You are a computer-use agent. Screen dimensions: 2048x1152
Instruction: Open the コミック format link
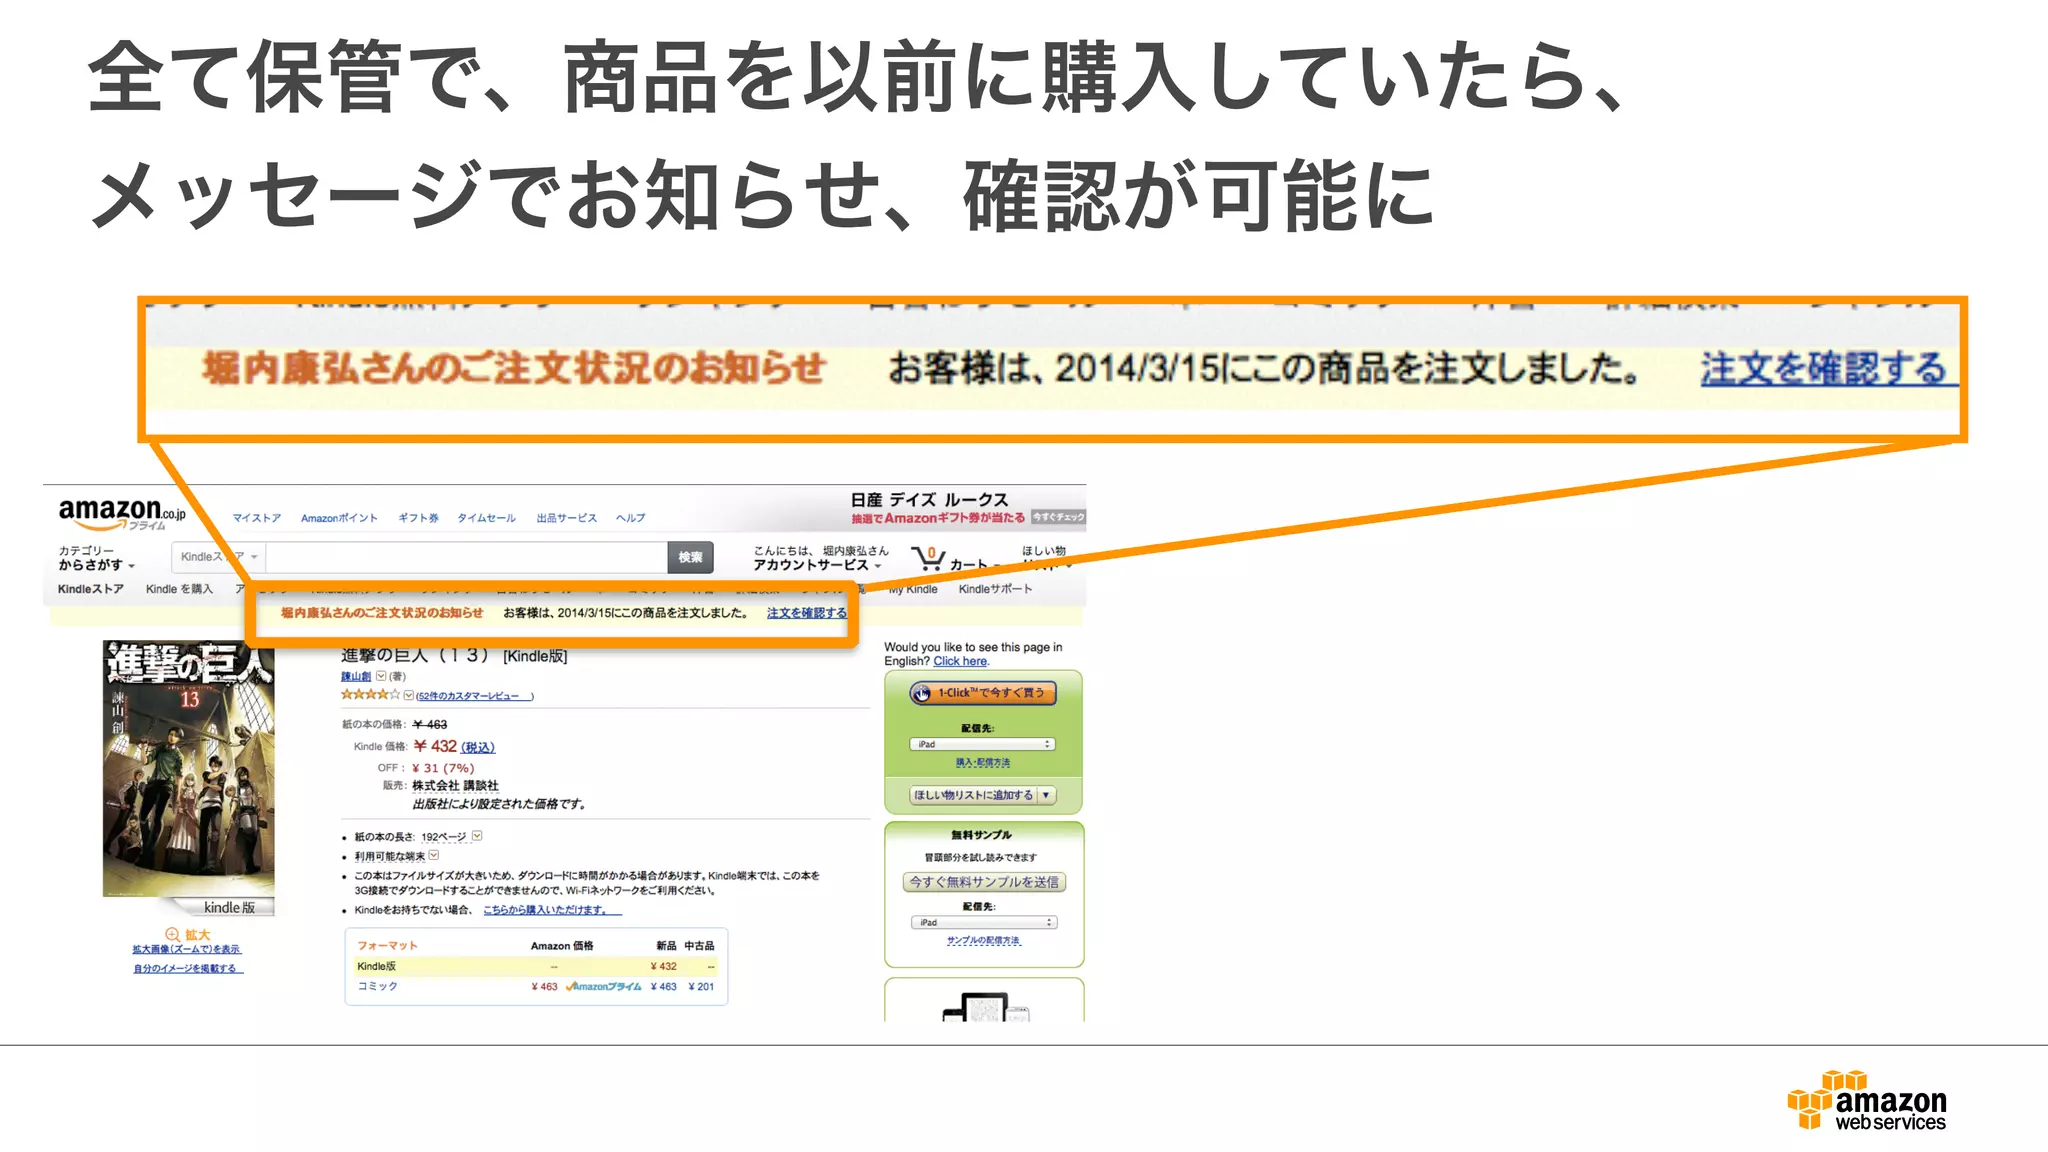click(x=377, y=986)
